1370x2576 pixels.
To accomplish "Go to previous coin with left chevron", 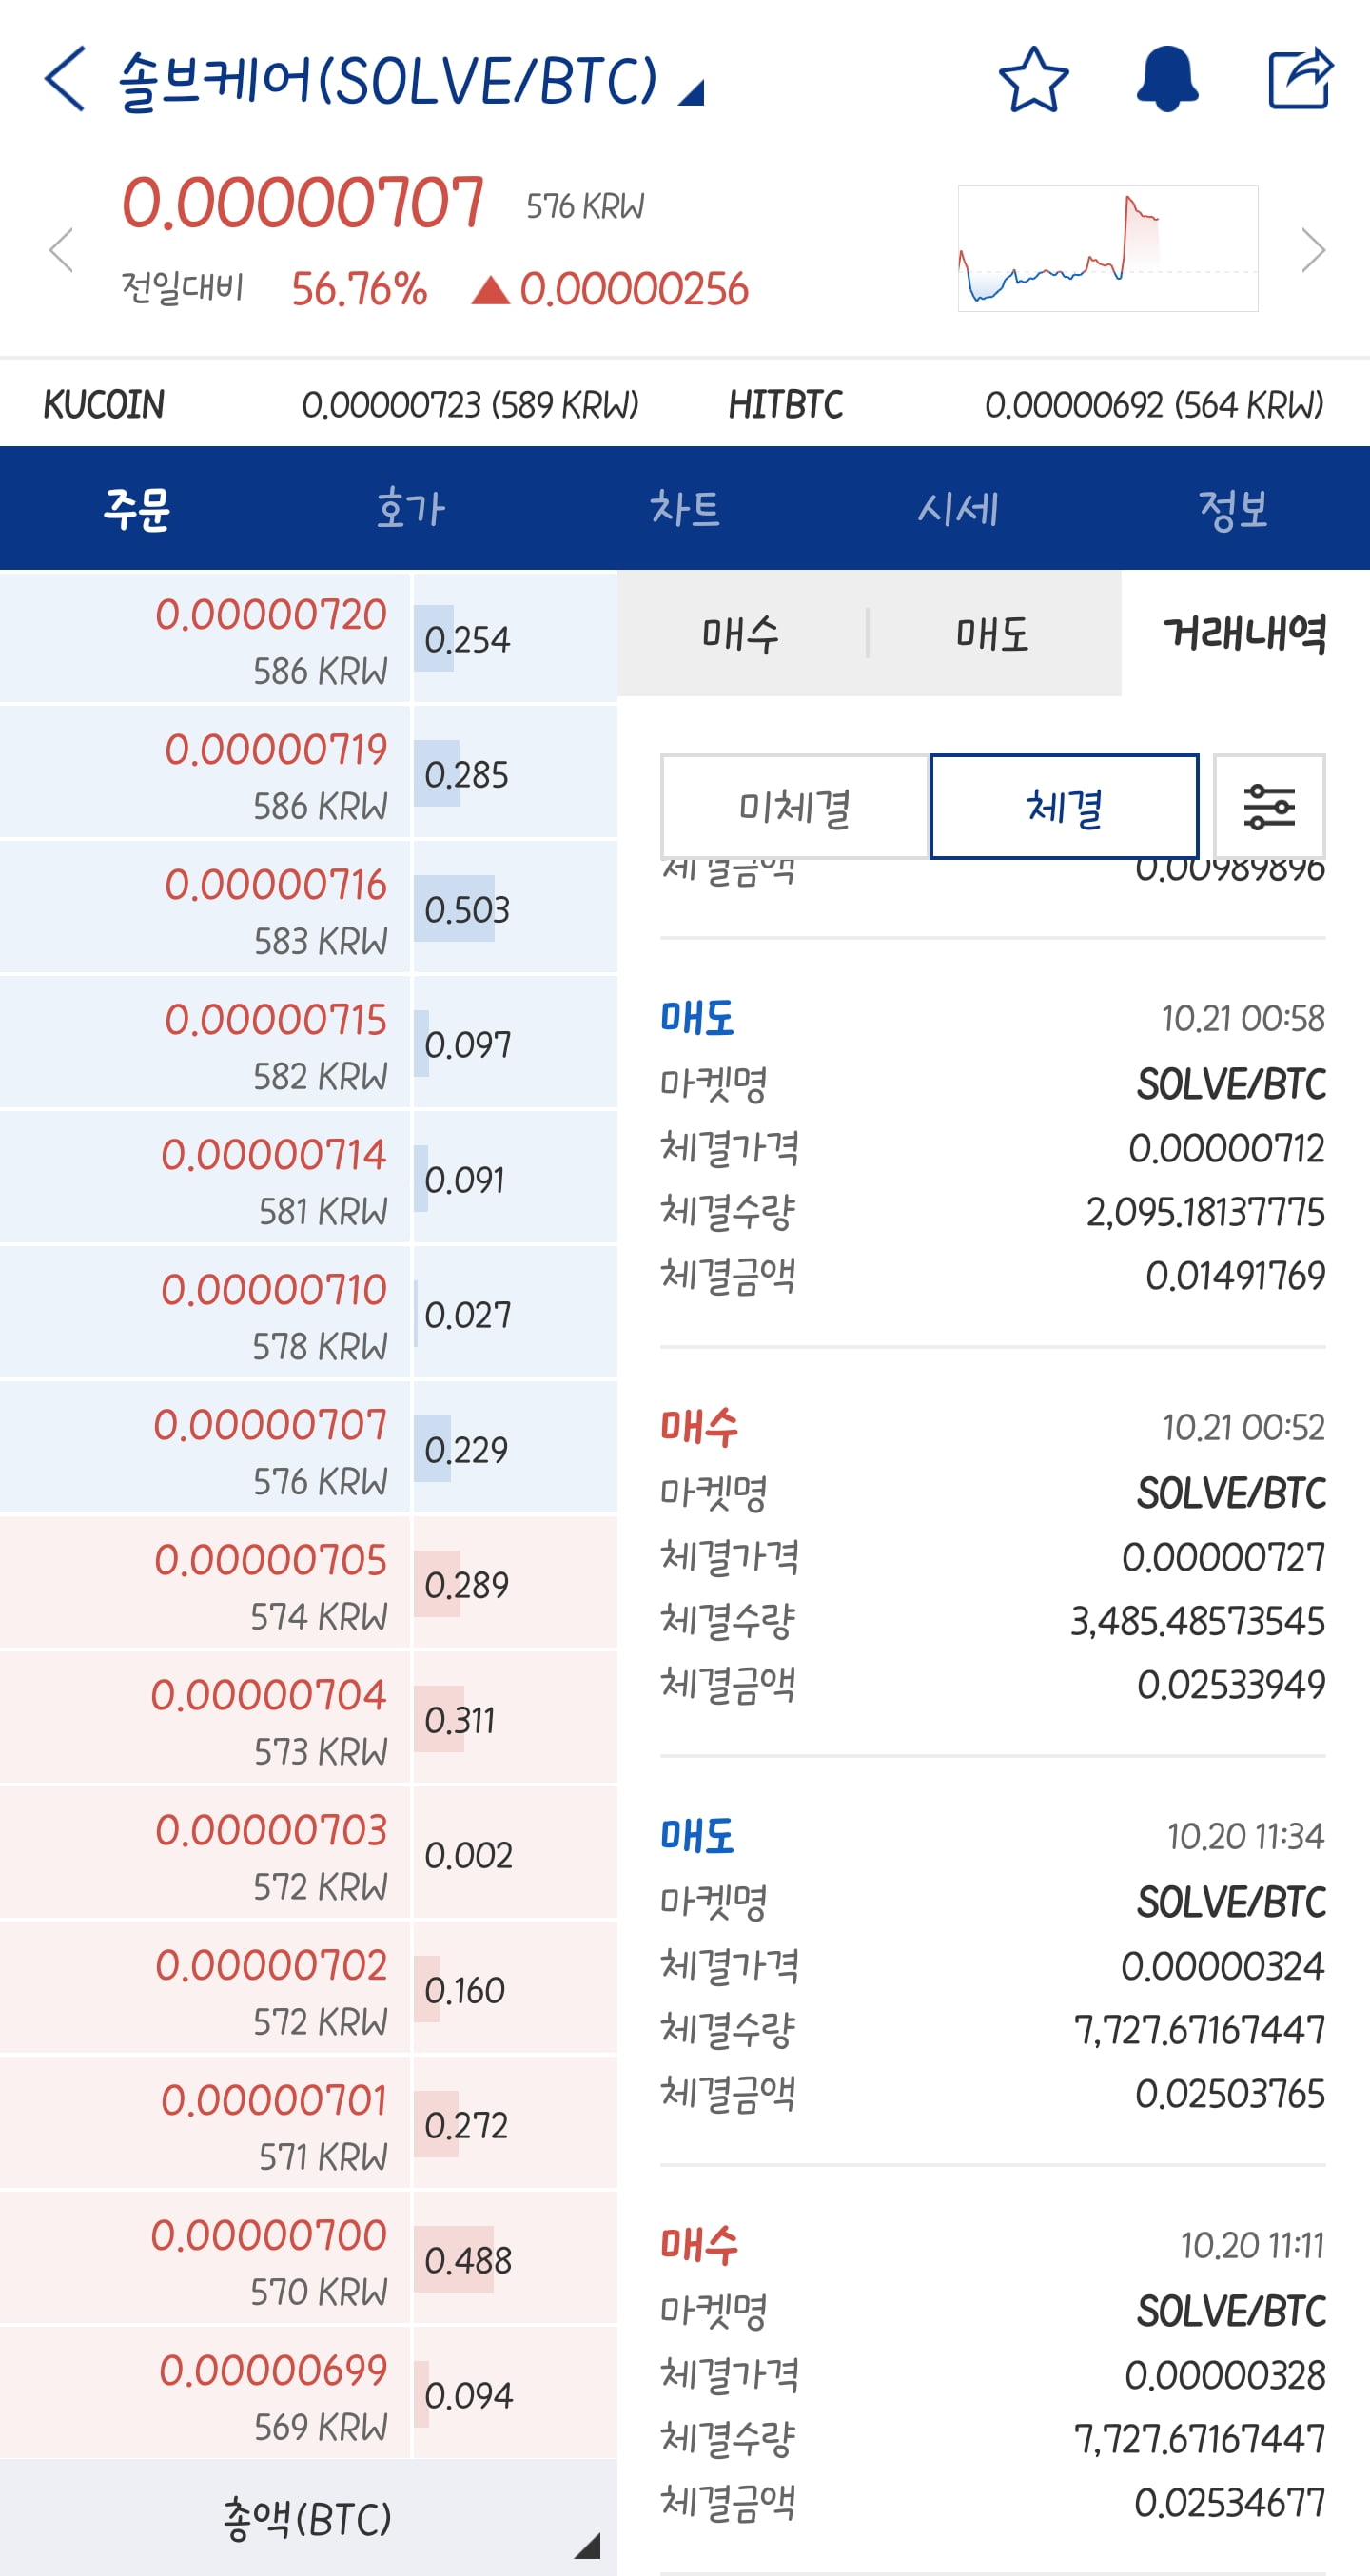I will click(x=62, y=250).
